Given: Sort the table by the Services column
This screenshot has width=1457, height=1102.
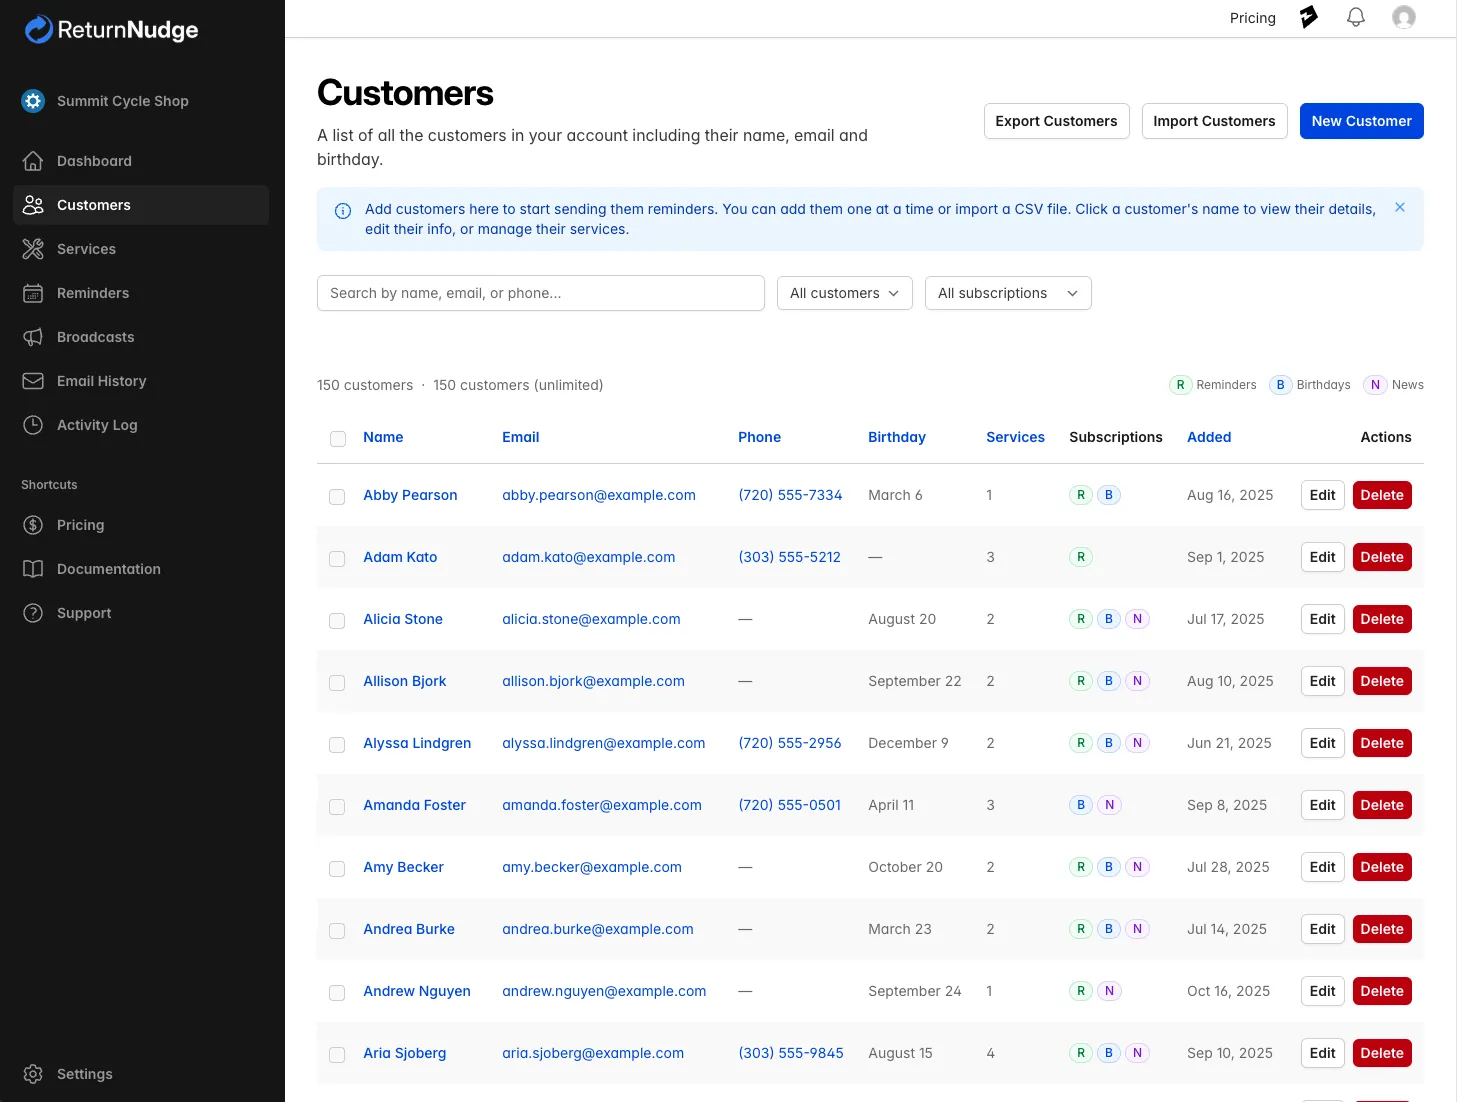Looking at the screenshot, I should [x=1015, y=437].
